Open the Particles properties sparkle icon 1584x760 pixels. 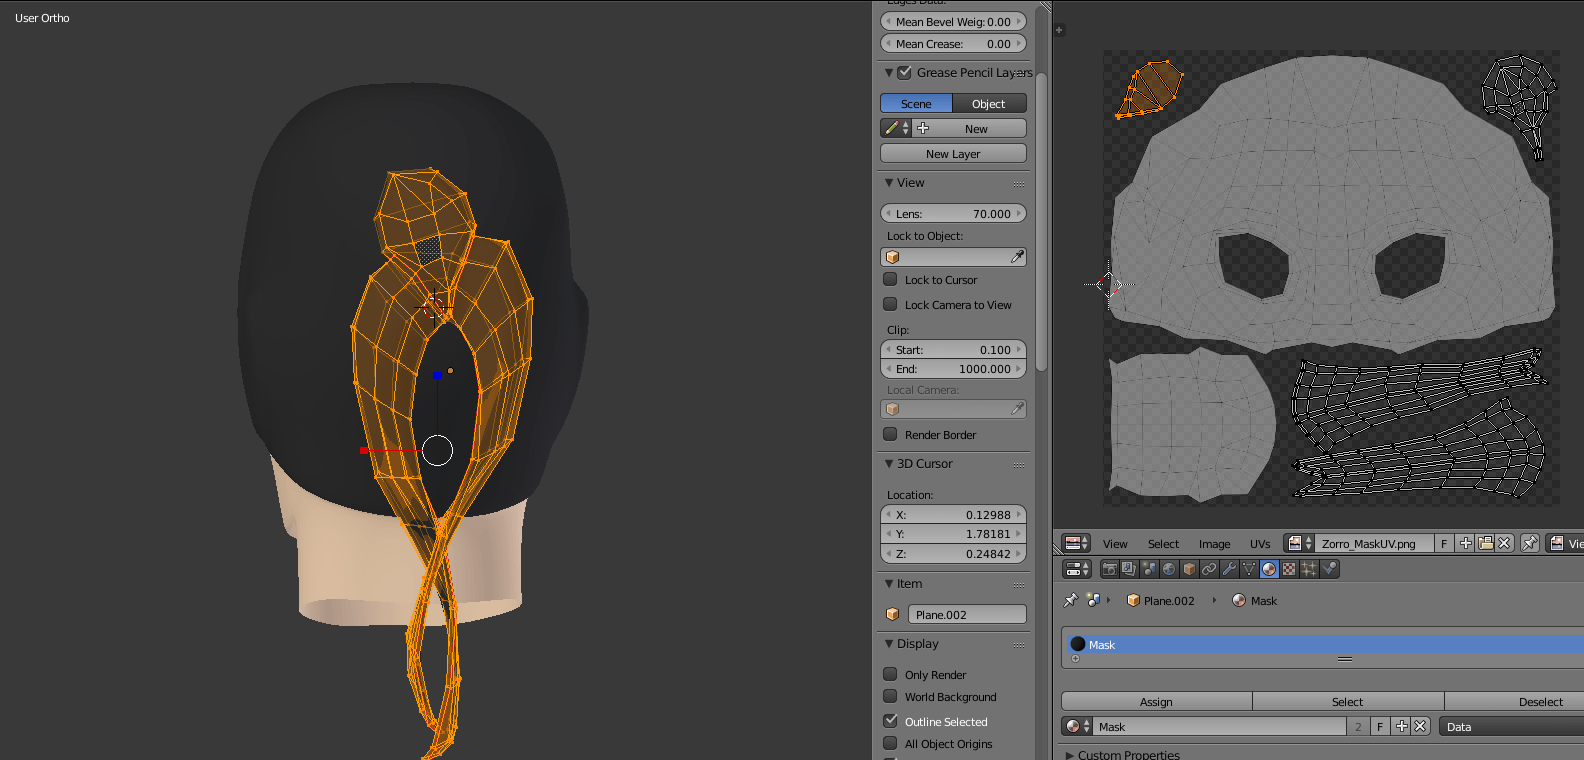(1309, 569)
